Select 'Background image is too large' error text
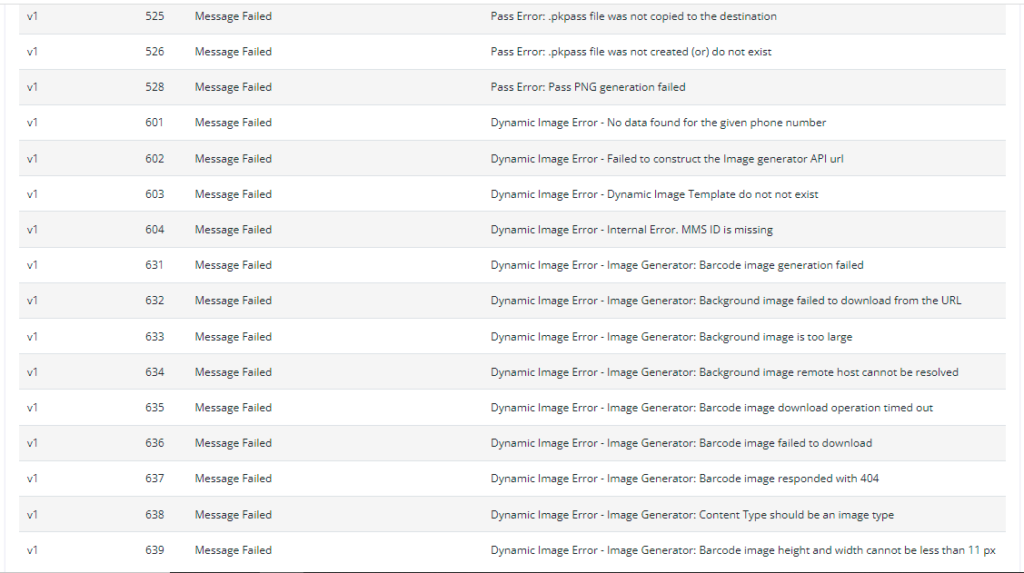The width and height of the screenshot is (1024, 573). coord(671,337)
